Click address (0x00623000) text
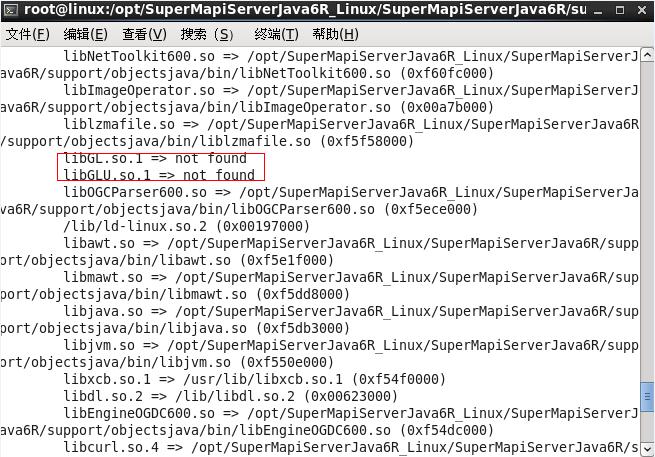The width and height of the screenshot is (655, 457). (351, 396)
